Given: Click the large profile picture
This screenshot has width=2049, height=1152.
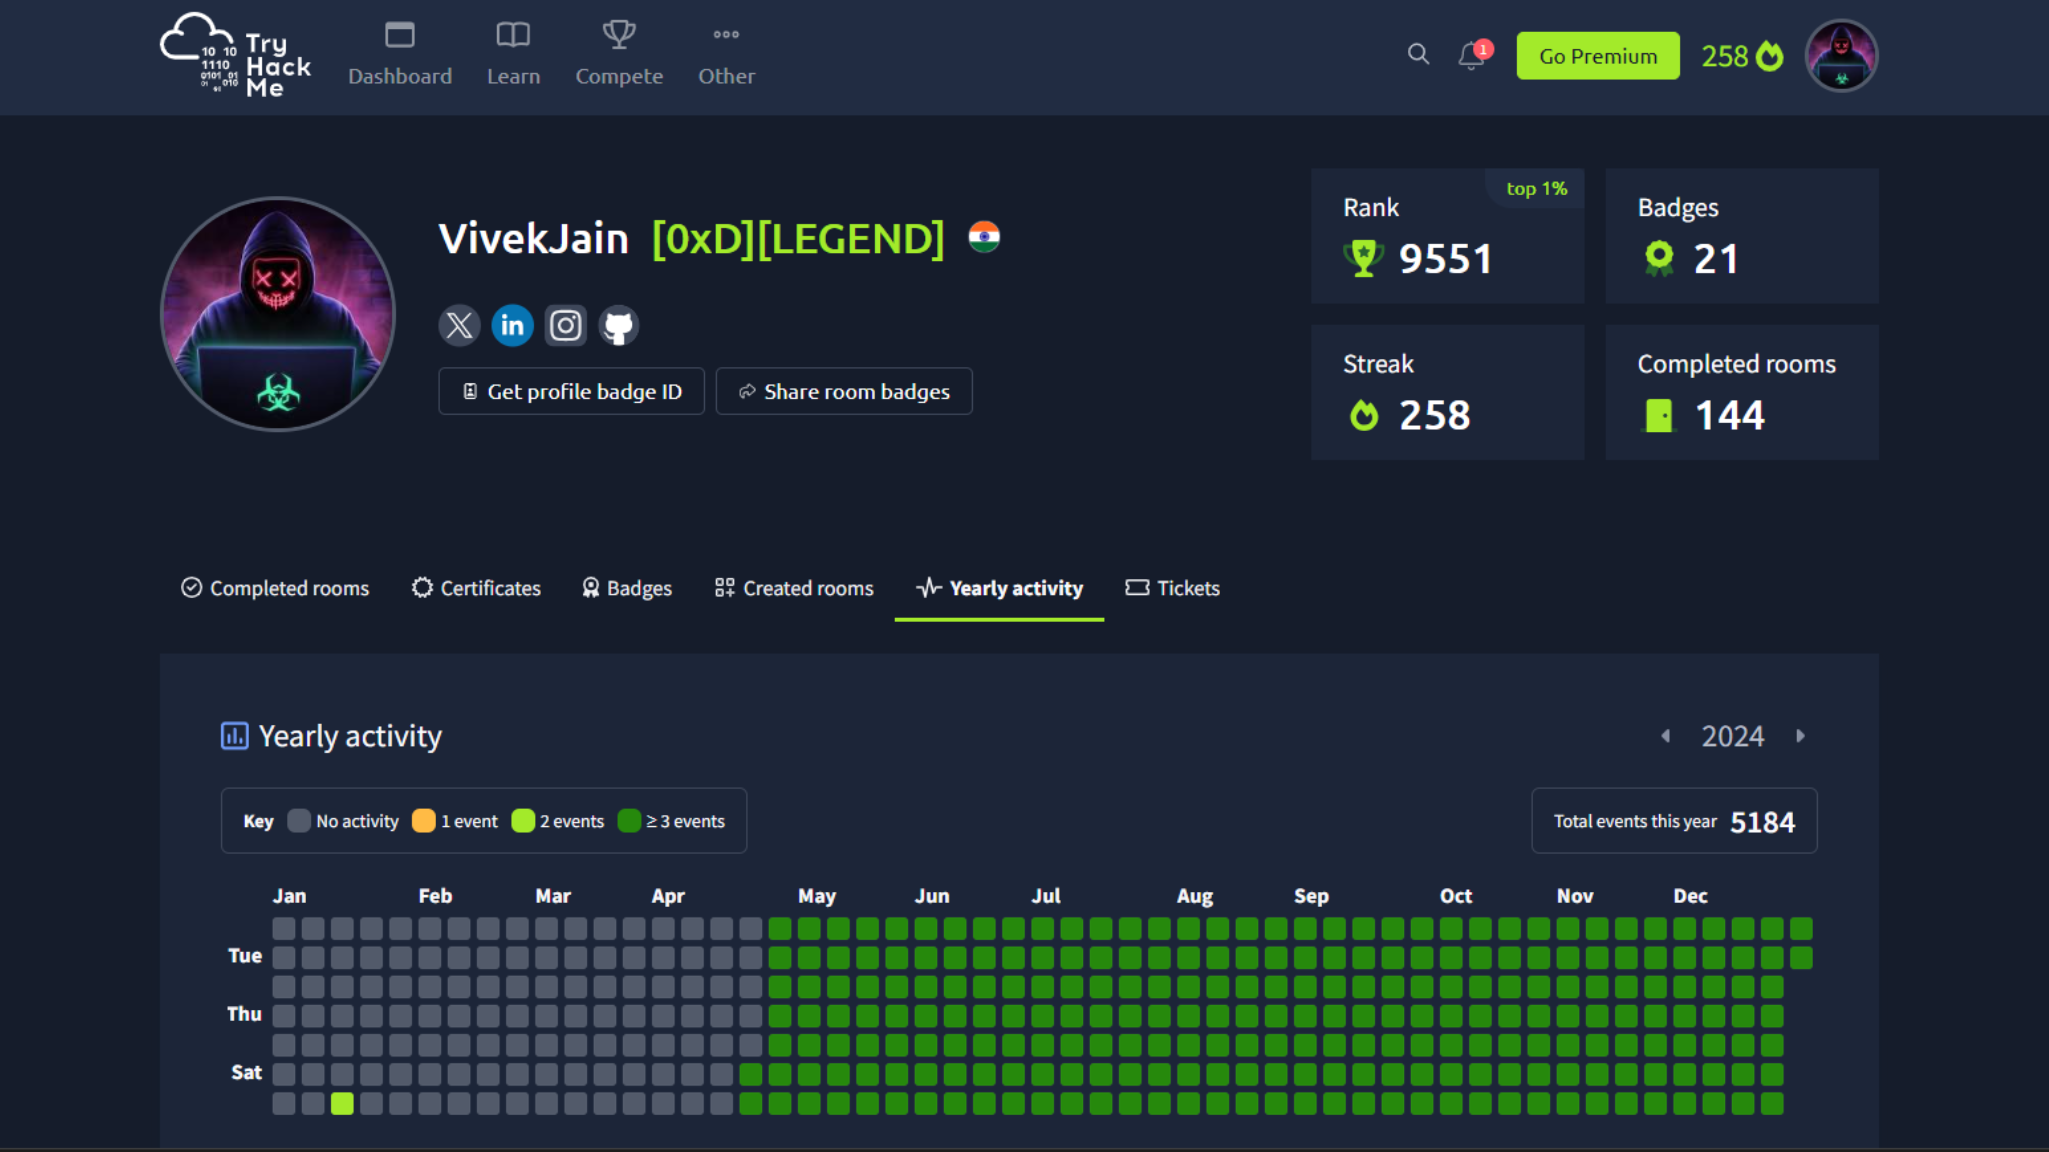Looking at the screenshot, I should [x=278, y=314].
